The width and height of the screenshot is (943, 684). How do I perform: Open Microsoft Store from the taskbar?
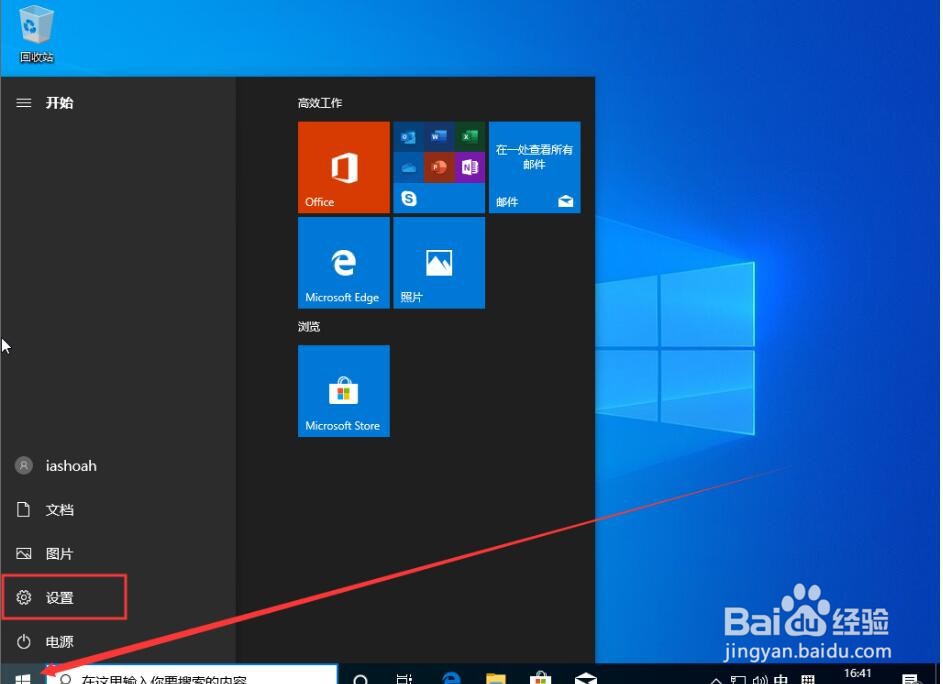[541, 676]
